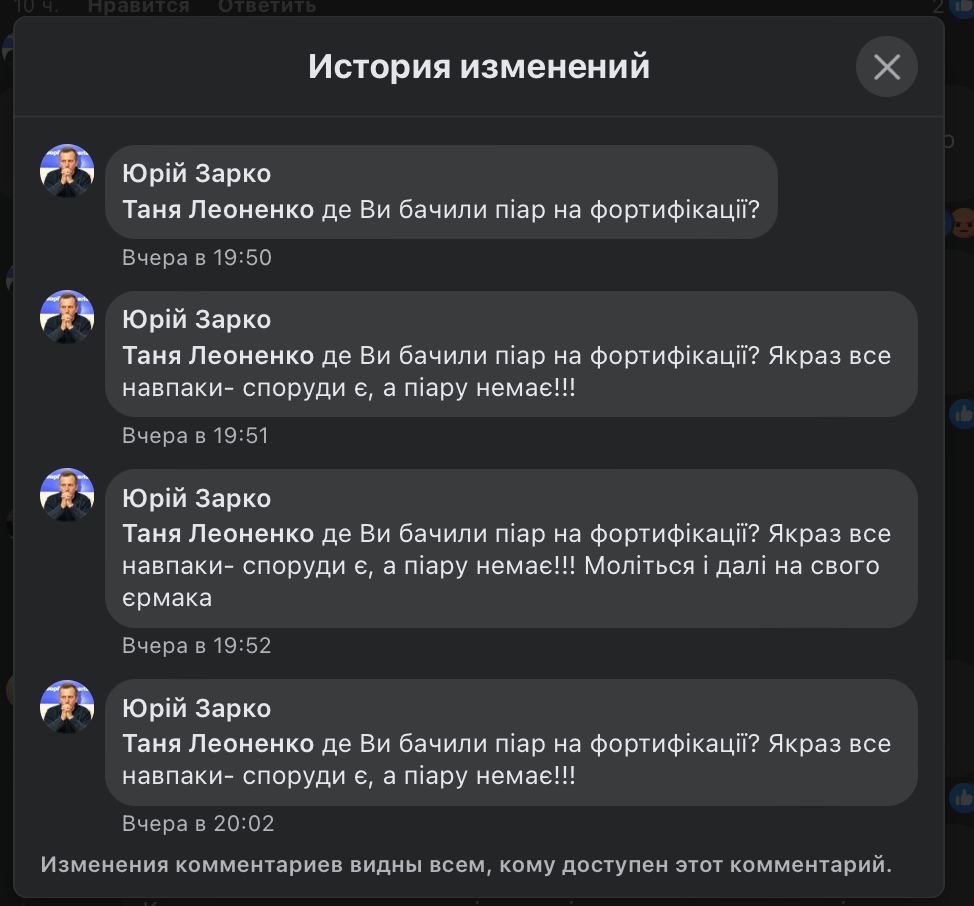This screenshot has width=974, height=906.
Task: Open Таня Леоненко mention in fourth comment
Action: [x=218, y=743]
